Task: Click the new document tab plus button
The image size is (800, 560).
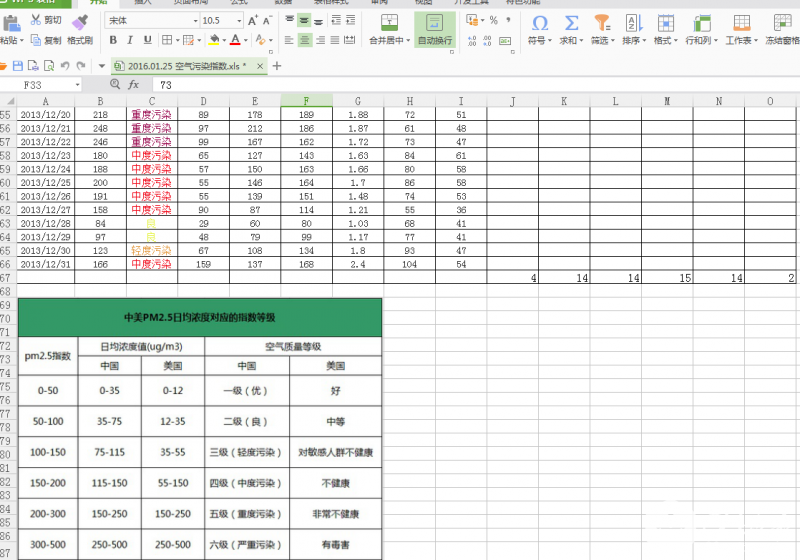Action: (277, 65)
